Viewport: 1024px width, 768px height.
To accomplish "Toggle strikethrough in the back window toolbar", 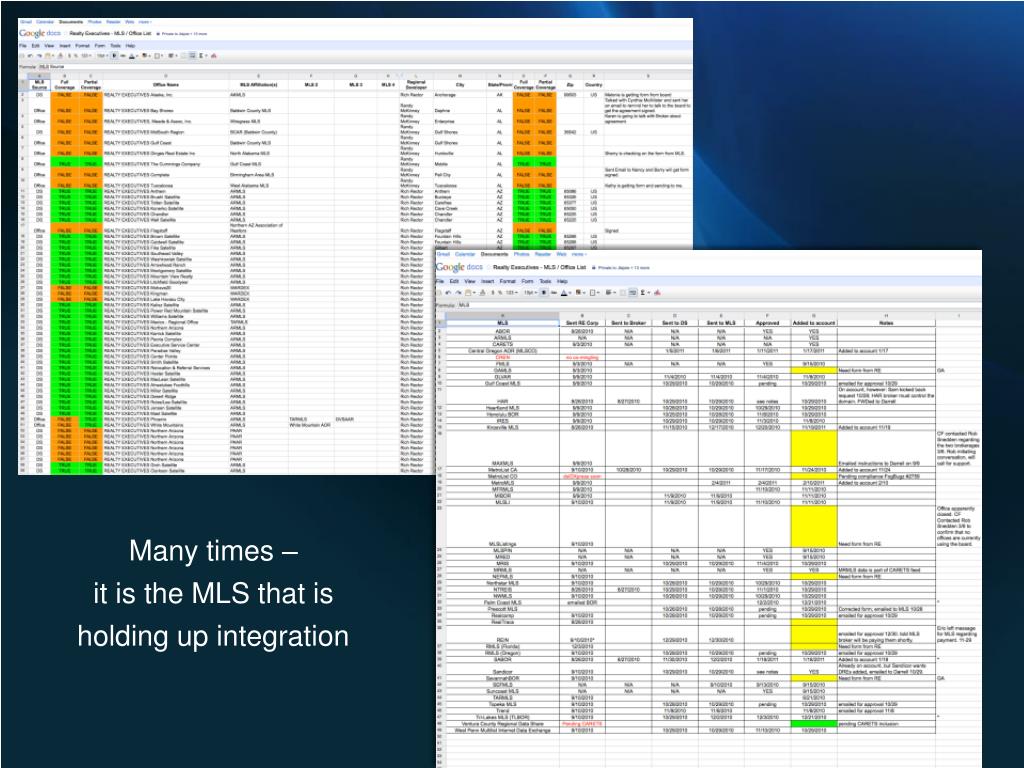I will click(x=123, y=56).
